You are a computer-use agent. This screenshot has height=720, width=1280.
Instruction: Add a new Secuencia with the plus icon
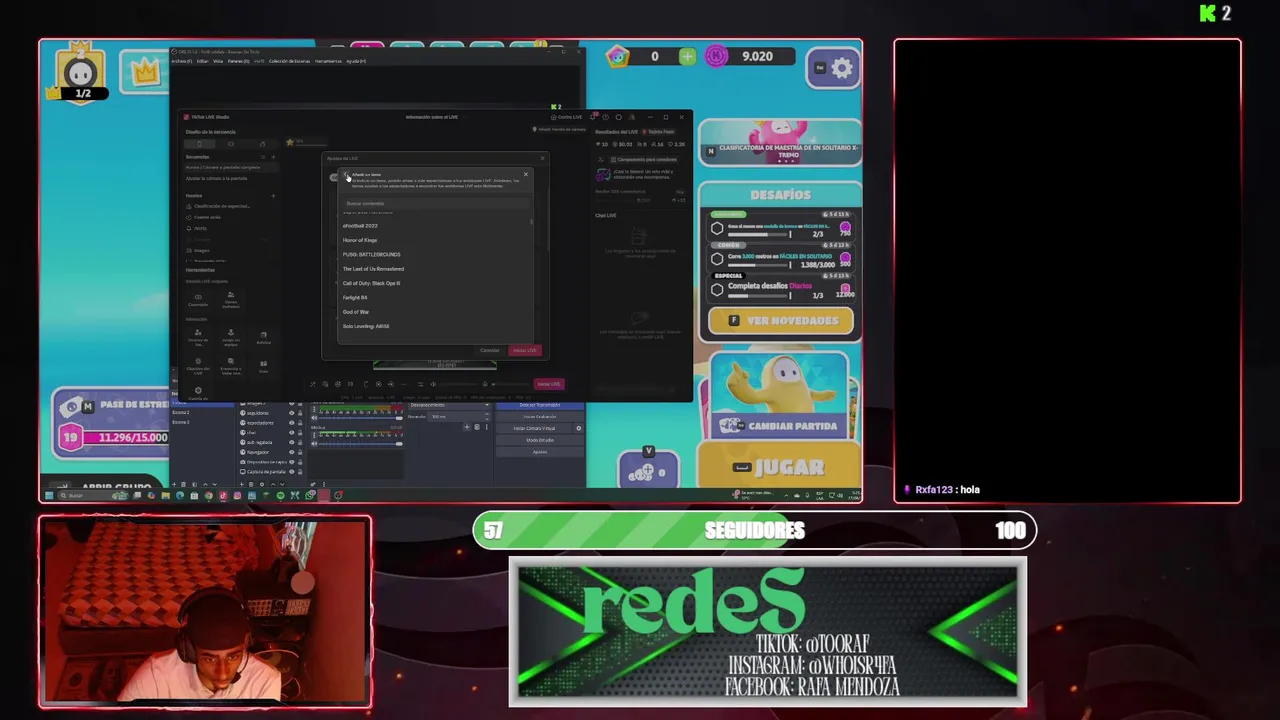pos(273,157)
